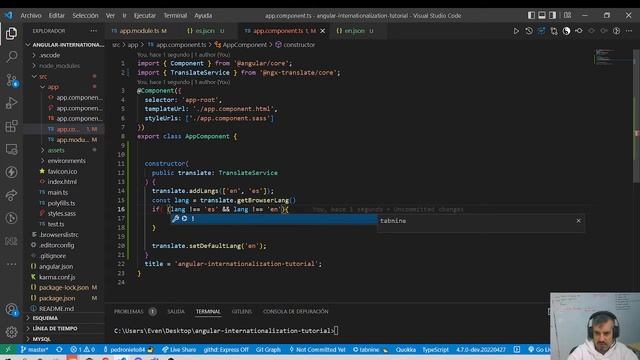Open the Live Share activity bar icon
Viewport: 640px width, 360px height.
coord(11,195)
